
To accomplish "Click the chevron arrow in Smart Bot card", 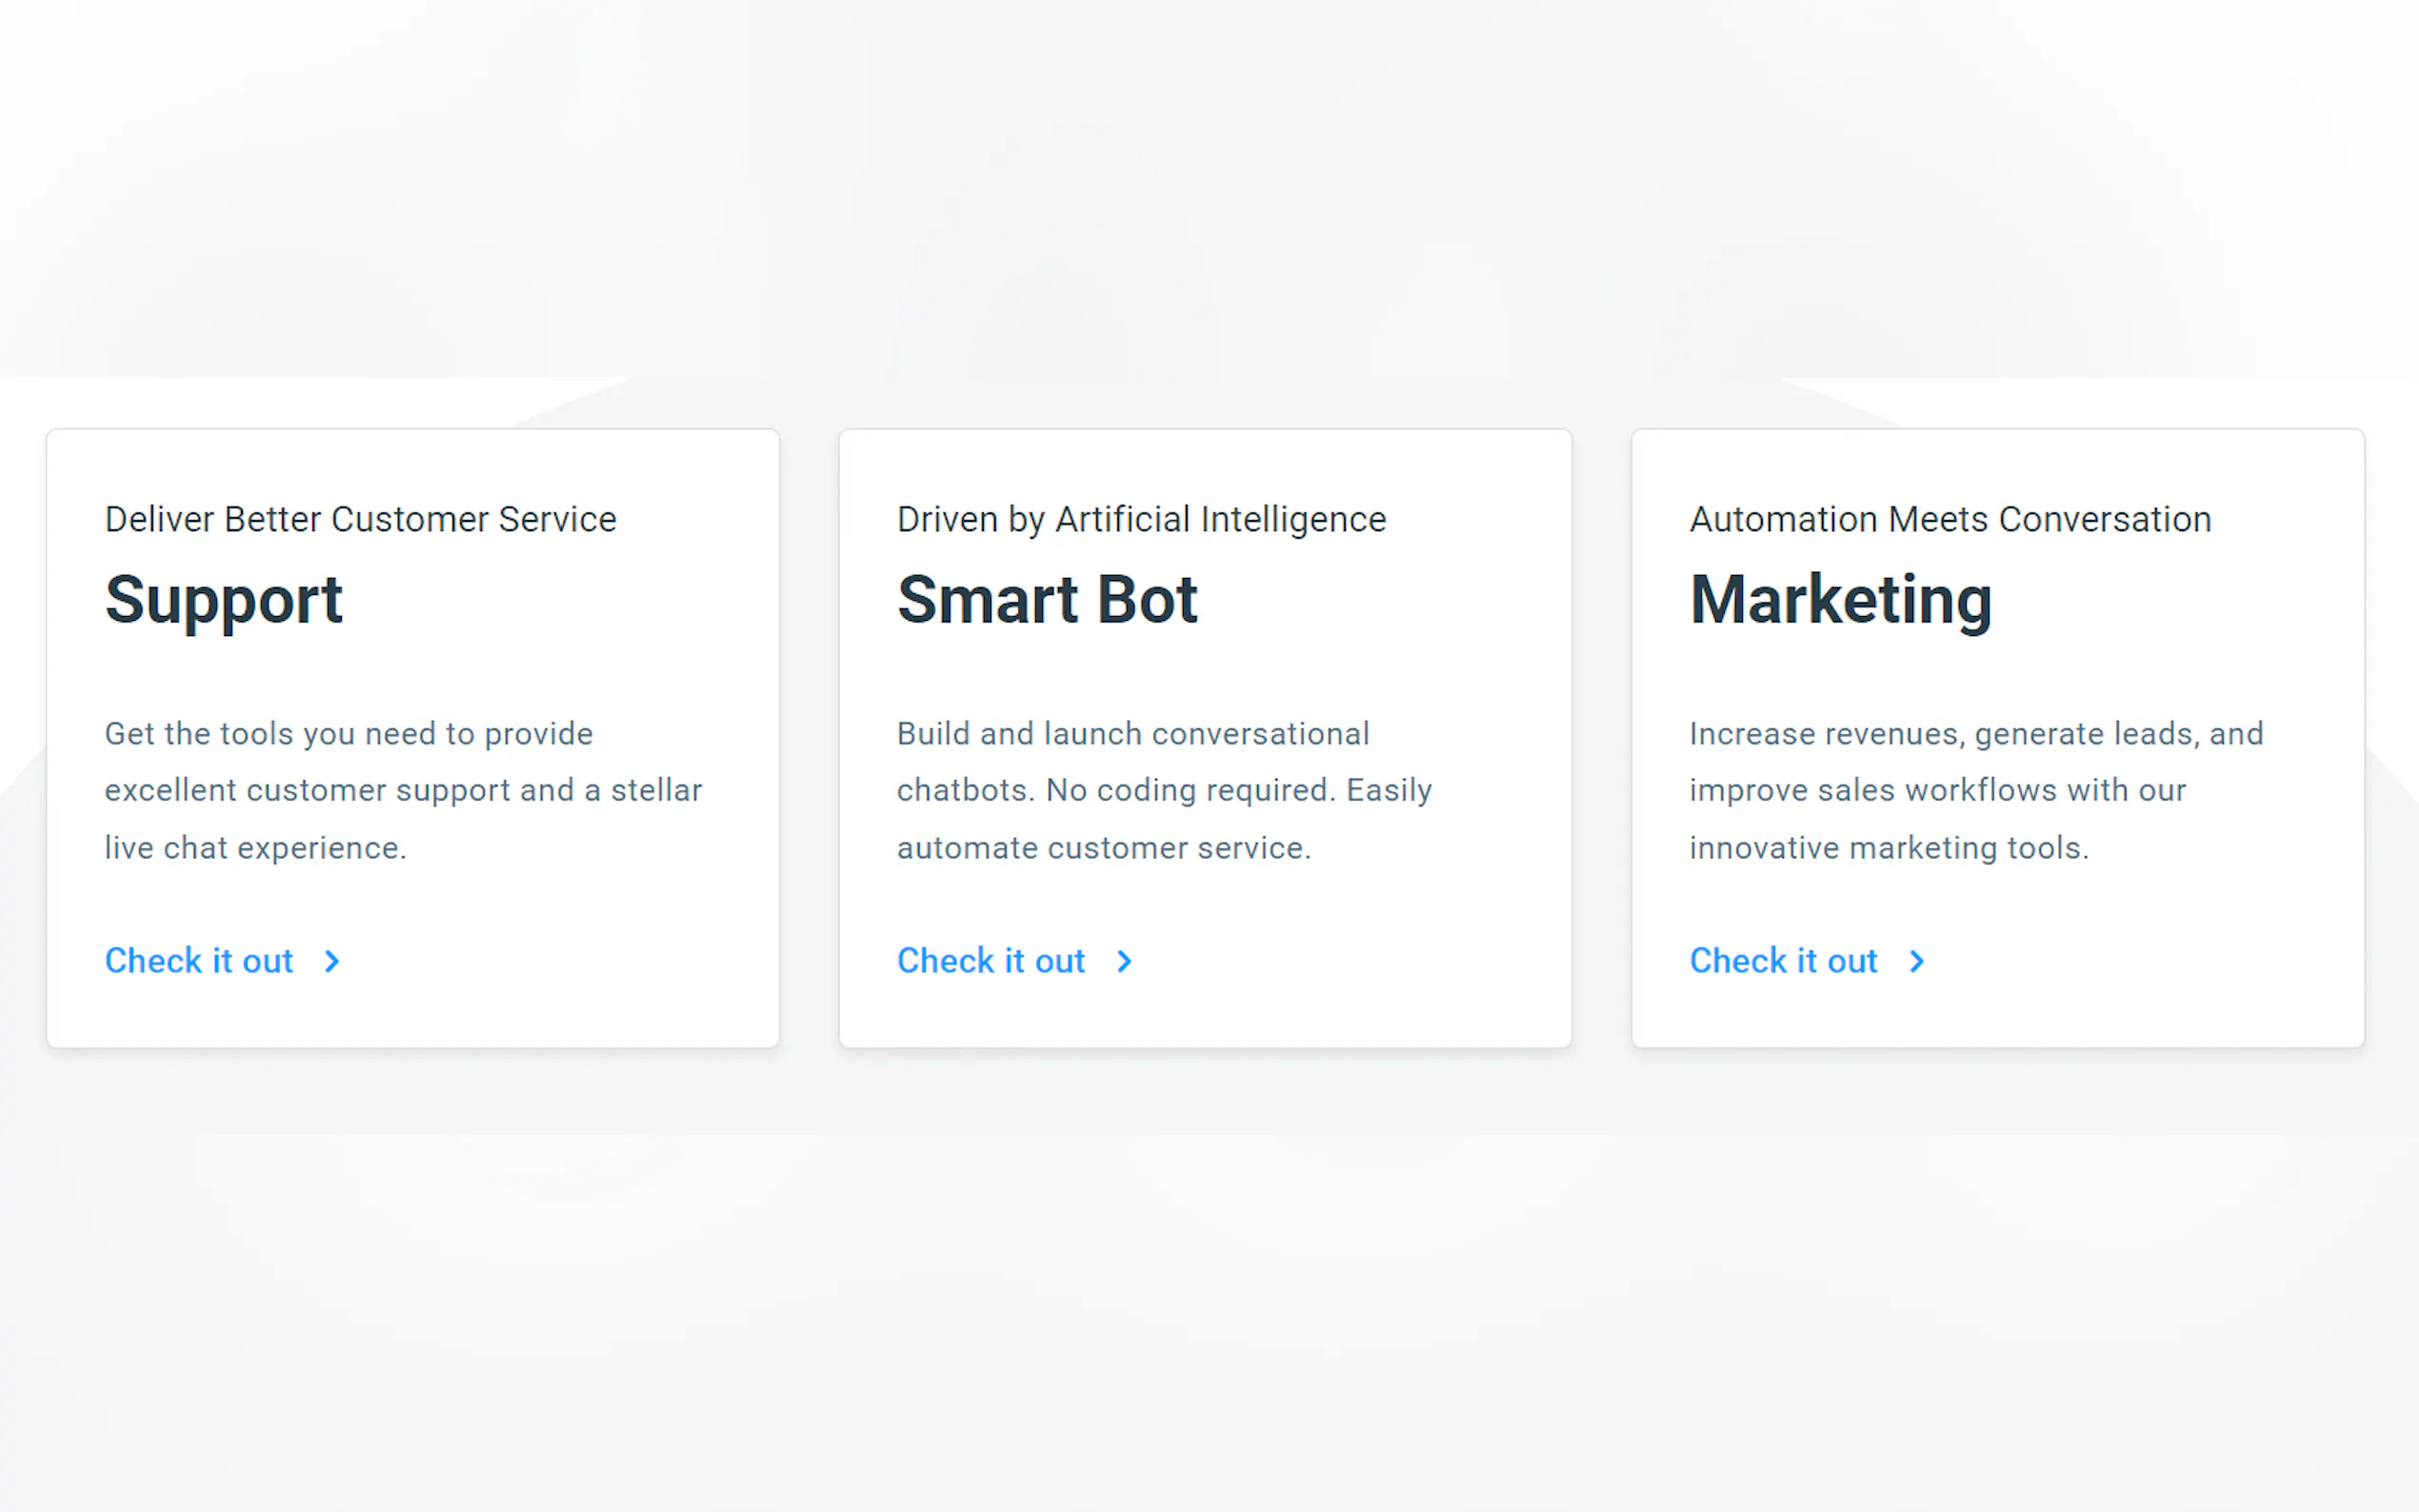I will [x=1124, y=961].
